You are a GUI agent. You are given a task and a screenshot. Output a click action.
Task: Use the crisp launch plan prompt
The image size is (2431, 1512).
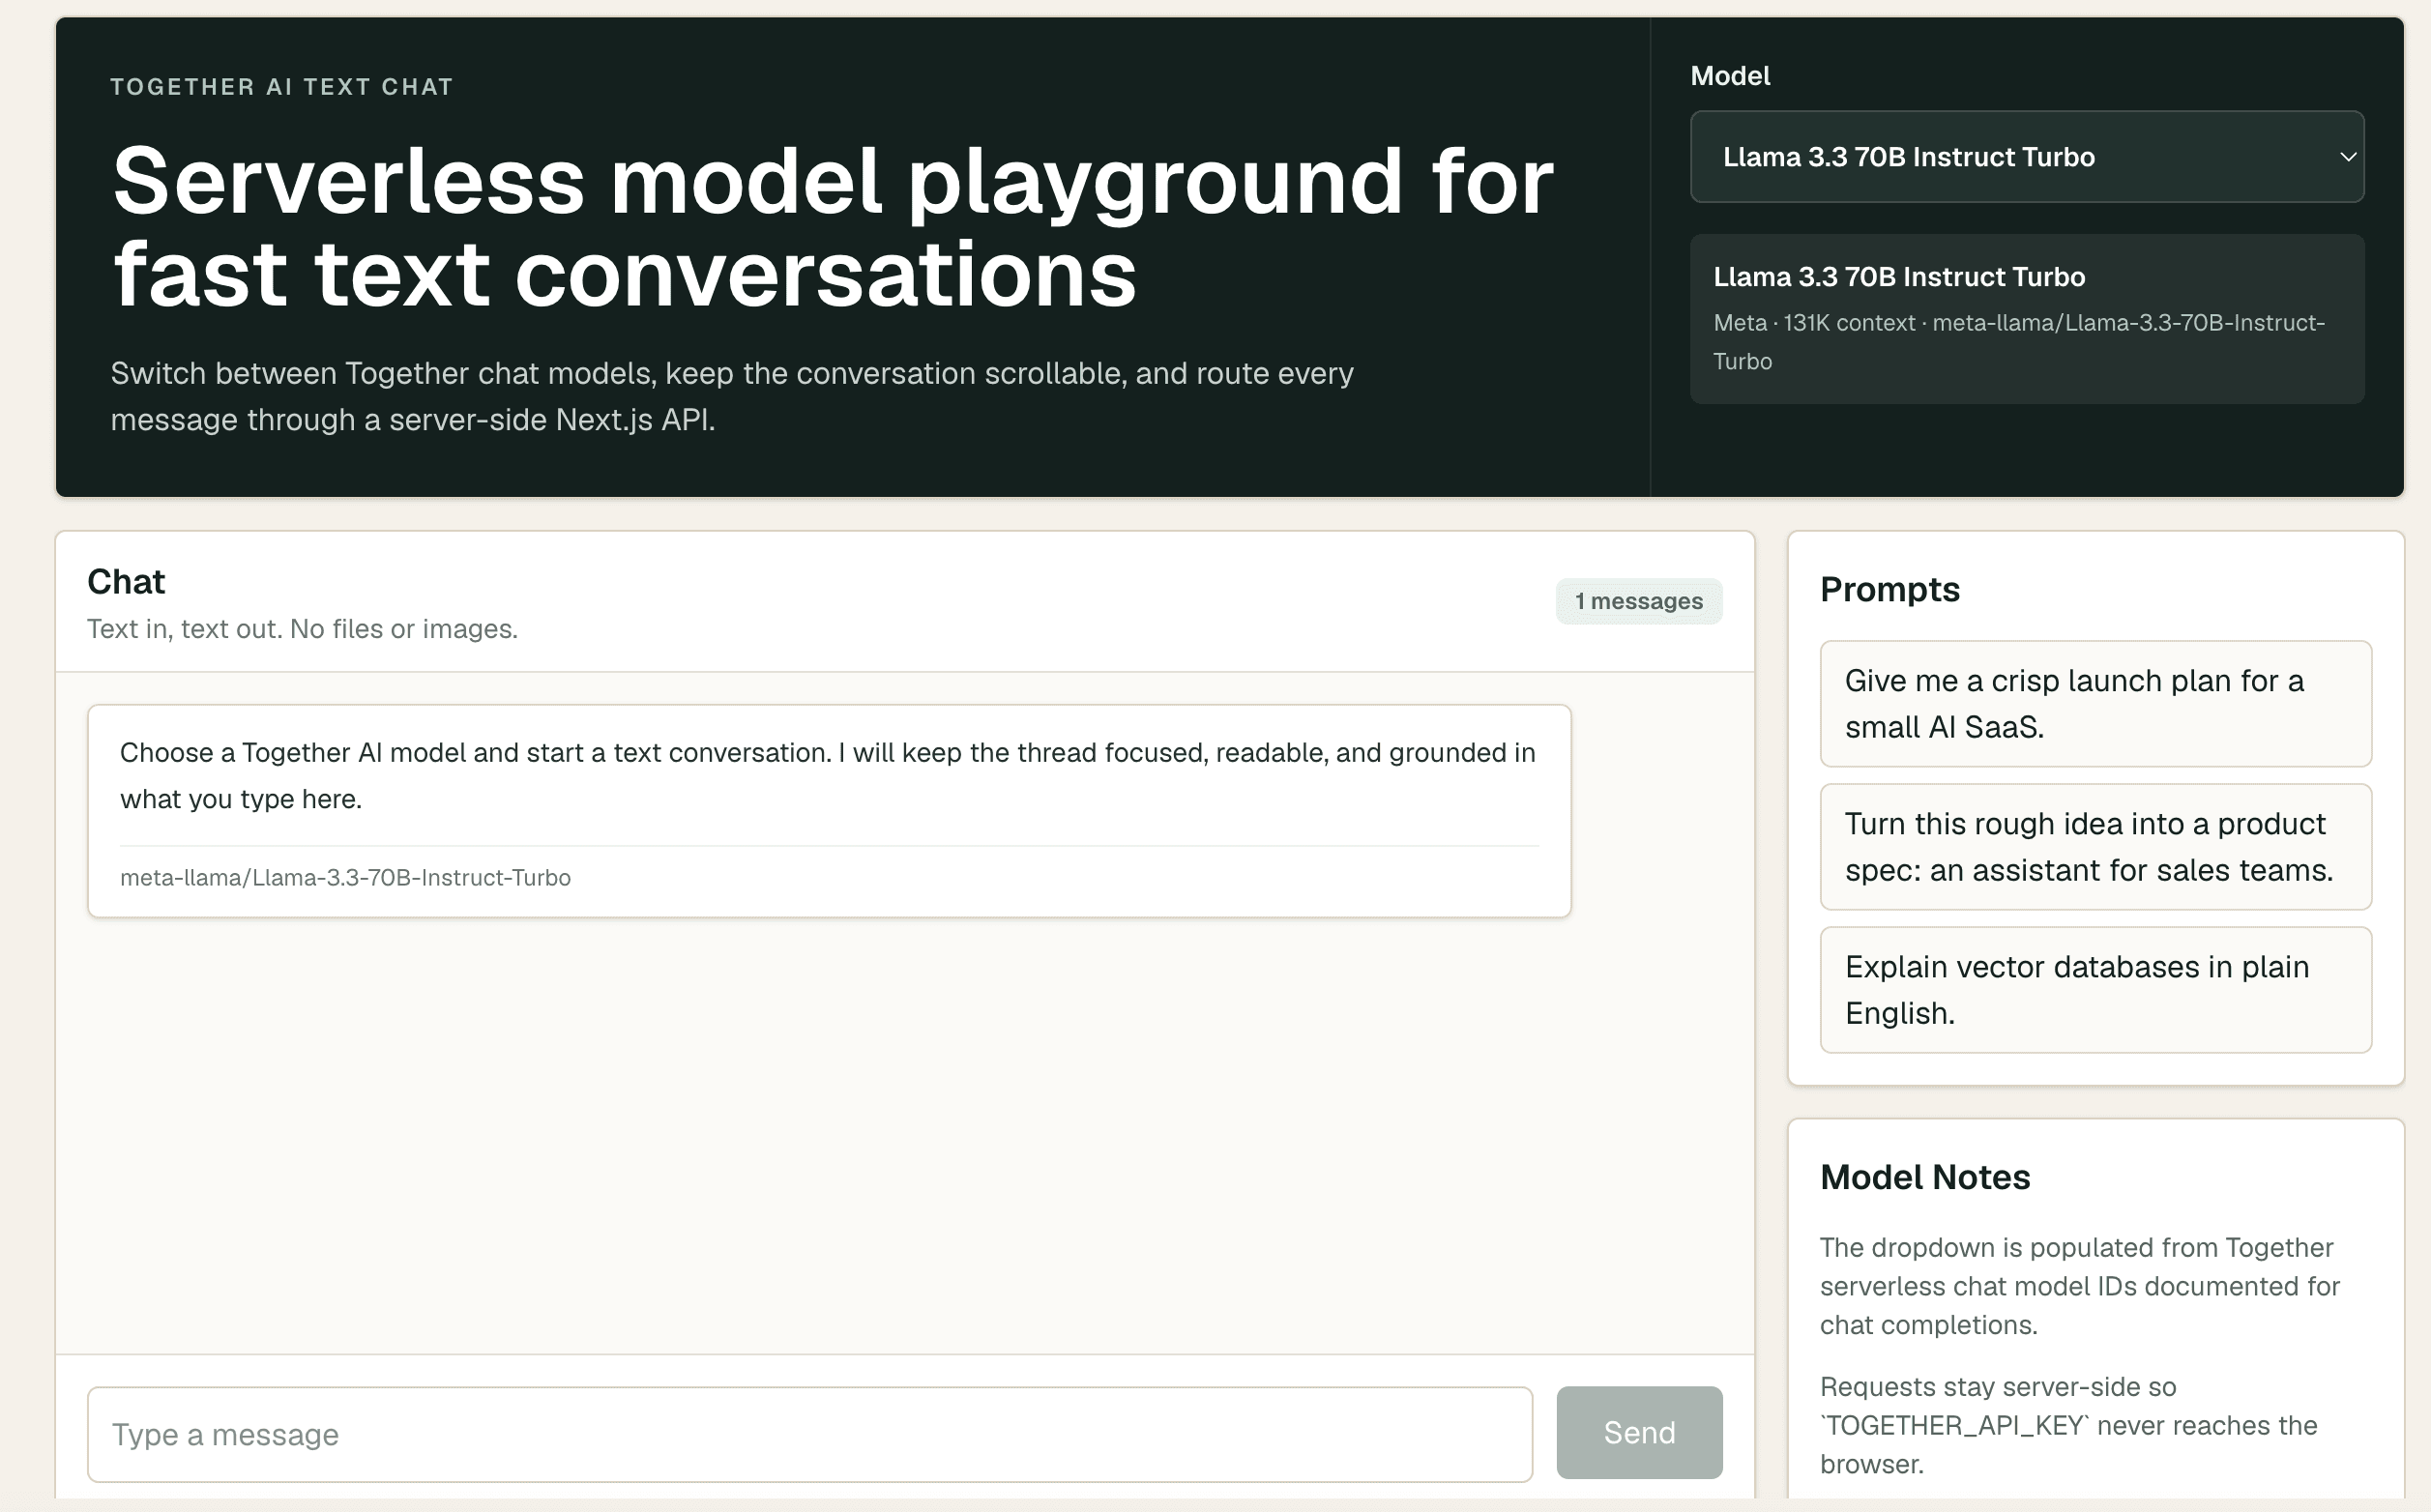pos(2095,704)
